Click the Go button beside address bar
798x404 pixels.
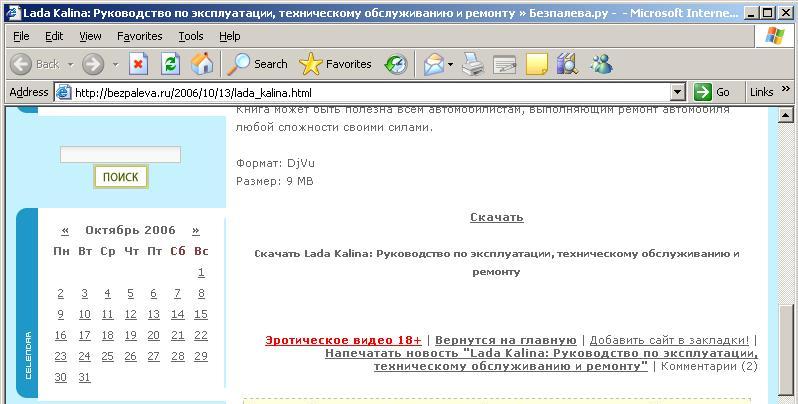713,92
